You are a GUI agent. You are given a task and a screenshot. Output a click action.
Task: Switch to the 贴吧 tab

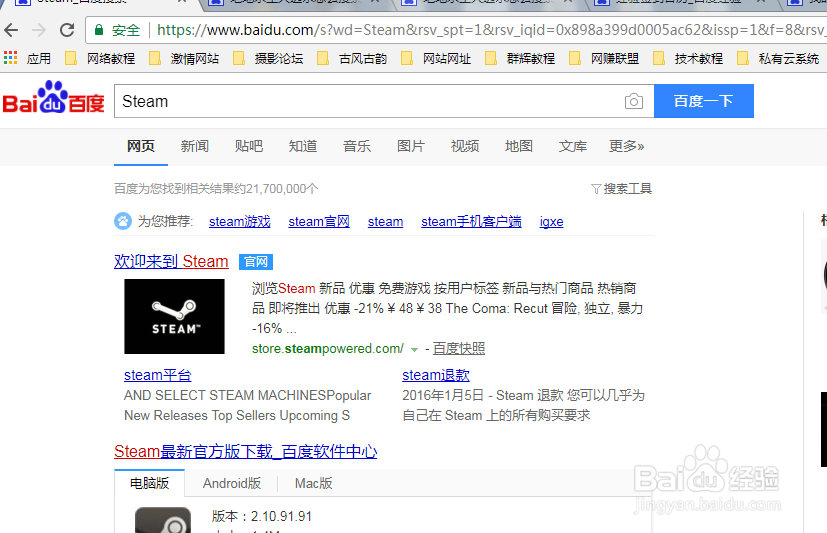click(248, 146)
